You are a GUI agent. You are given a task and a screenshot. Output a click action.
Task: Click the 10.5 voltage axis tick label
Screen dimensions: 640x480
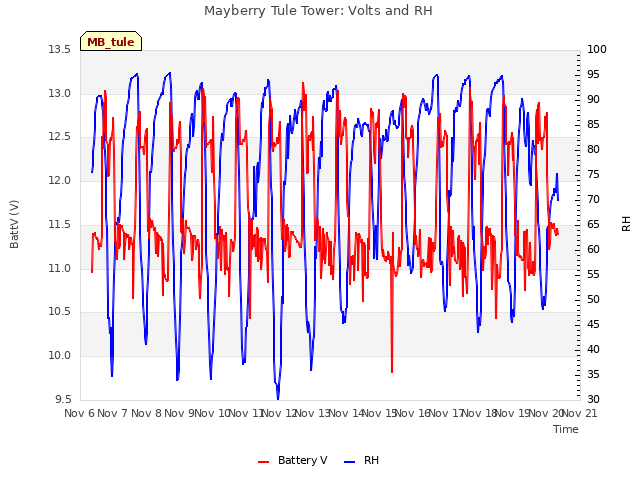tap(60, 312)
